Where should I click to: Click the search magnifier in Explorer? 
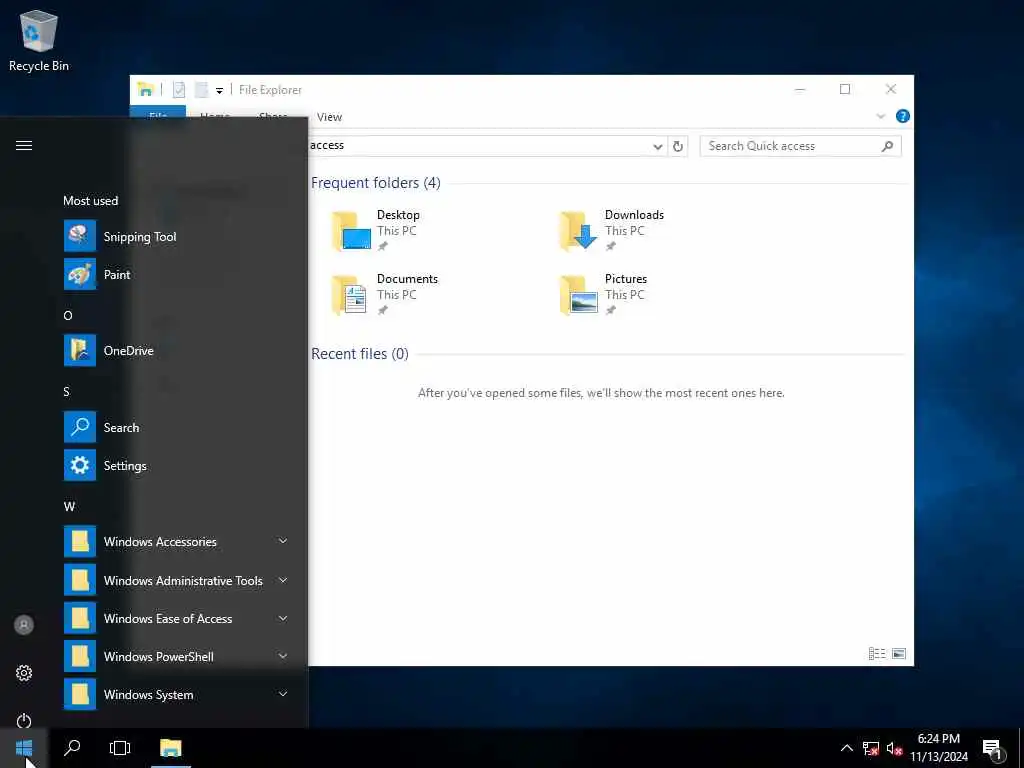click(x=887, y=146)
